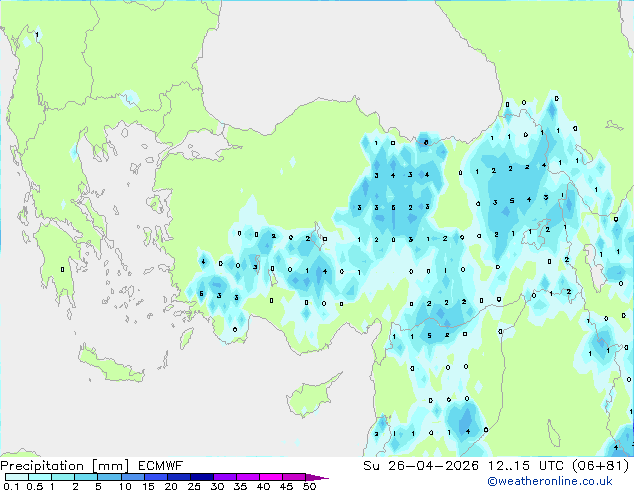Image resolution: width=634 pixels, height=490 pixels.
Task: Click the 35–40 mm legend color swatch
Action: pyautogui.click(x=247, y=477)
